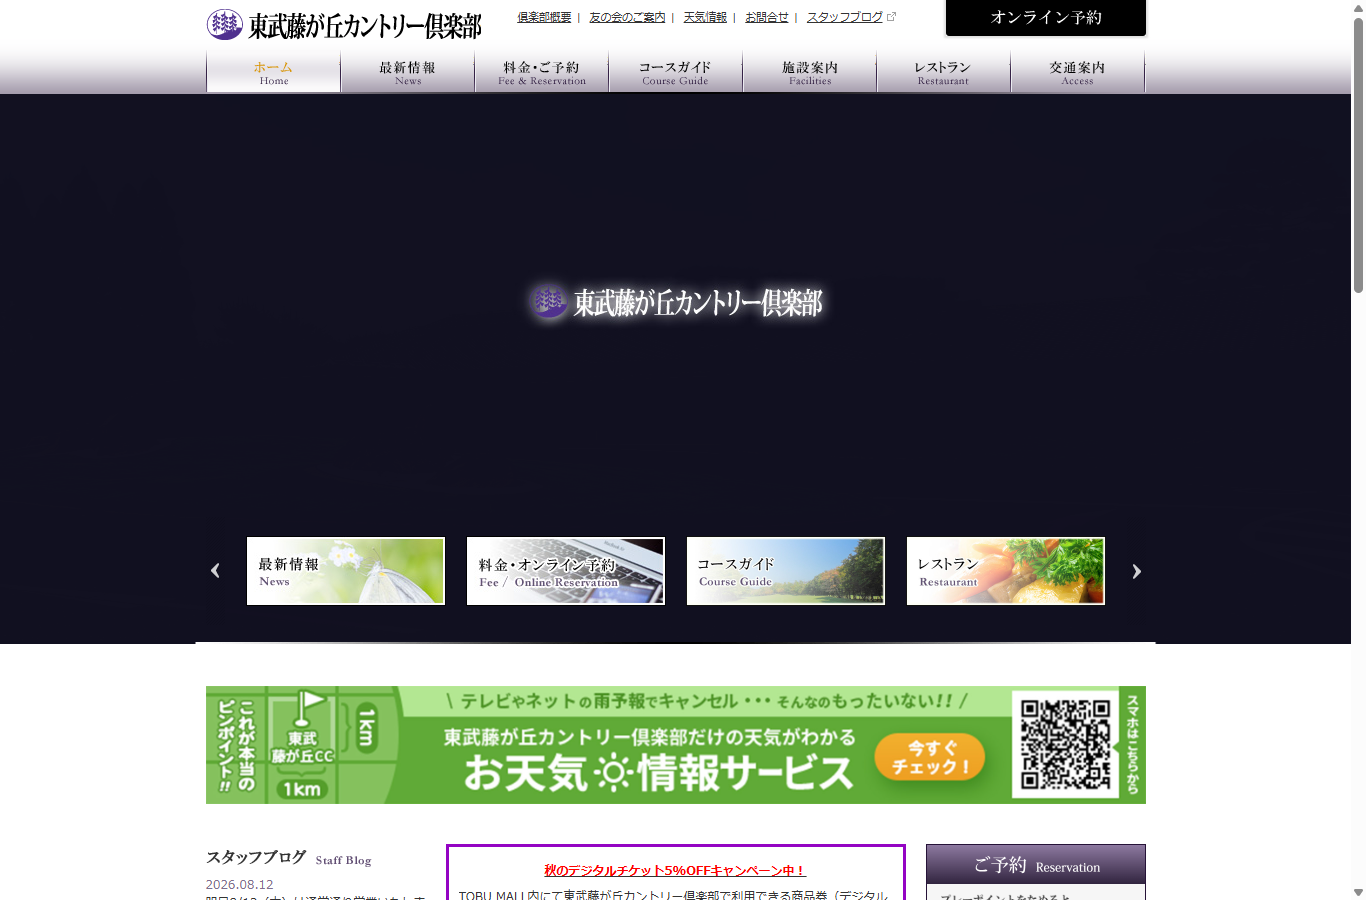Open the オンライン予約 button
The width and height of the screenshot is (1366, 900).
coord(1046,18)
